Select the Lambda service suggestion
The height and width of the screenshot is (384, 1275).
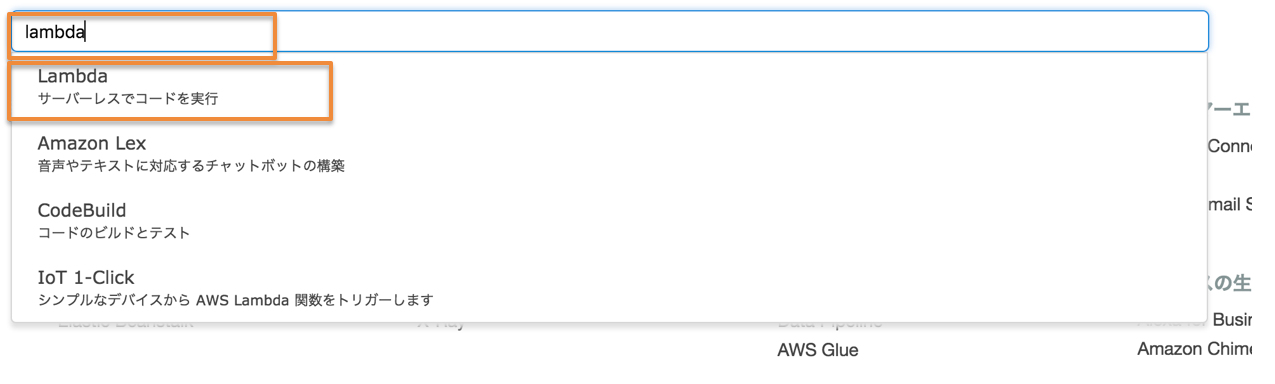pyautogui.click(x=609, y=87)
